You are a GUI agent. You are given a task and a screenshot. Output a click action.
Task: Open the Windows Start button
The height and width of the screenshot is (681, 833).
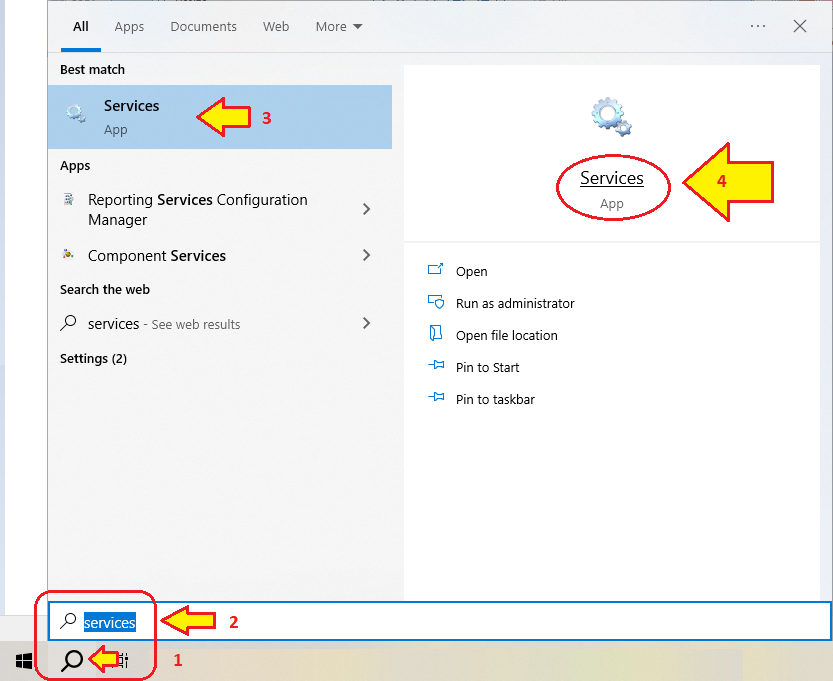[23, 661]
